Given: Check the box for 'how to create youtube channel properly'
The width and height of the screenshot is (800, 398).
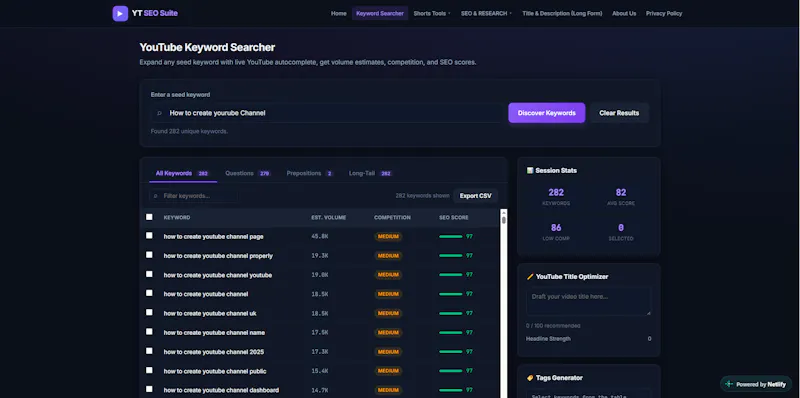Looking at the screenshot, I should (x=149, y=255).
